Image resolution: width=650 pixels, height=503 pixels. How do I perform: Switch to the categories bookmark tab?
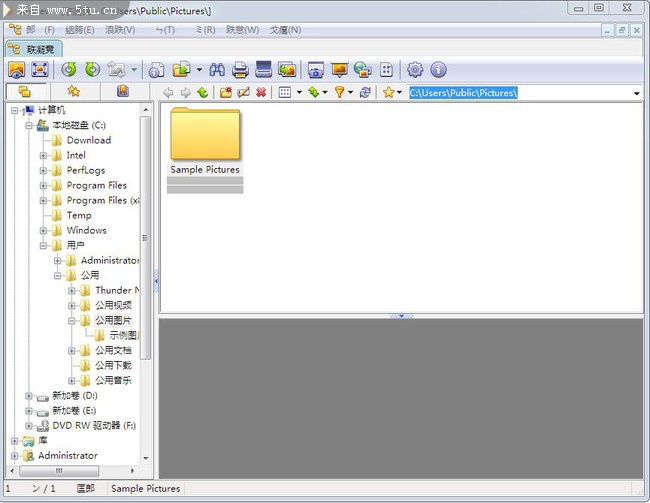point(123,91)
